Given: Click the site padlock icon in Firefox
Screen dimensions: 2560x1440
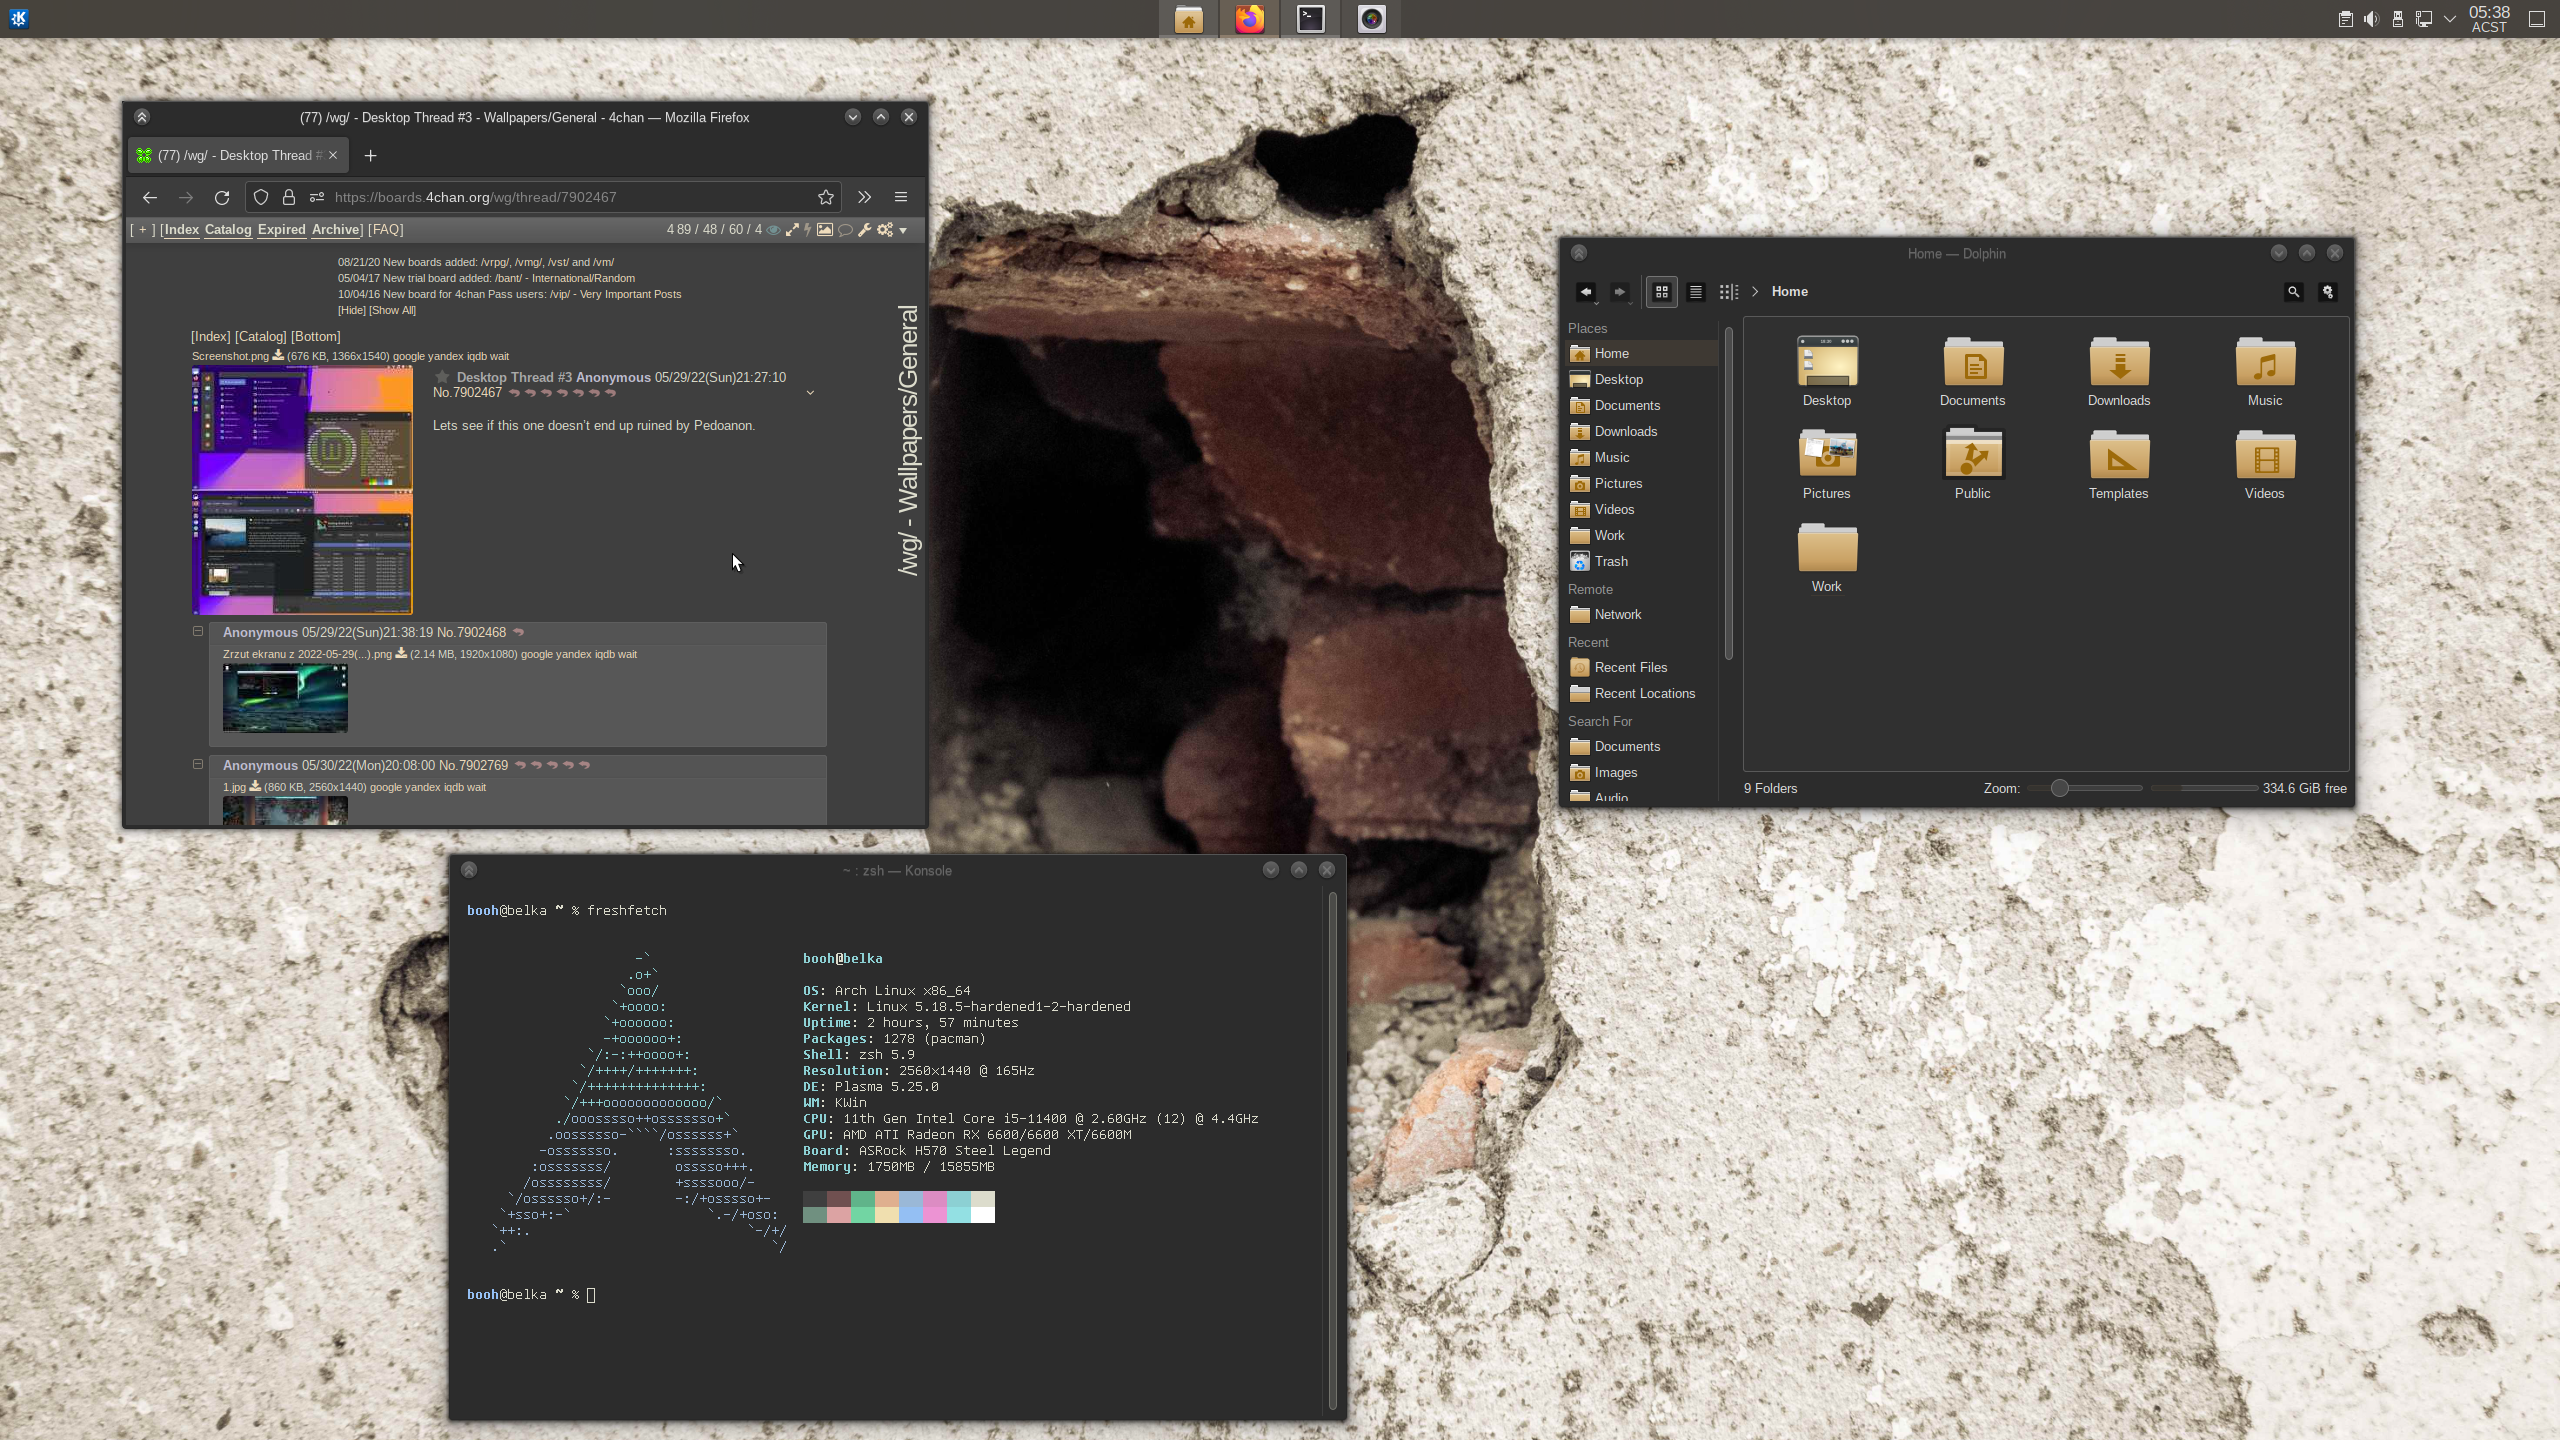Looking at the screenshot, I should pyautogui.click(x=289, y=197).
